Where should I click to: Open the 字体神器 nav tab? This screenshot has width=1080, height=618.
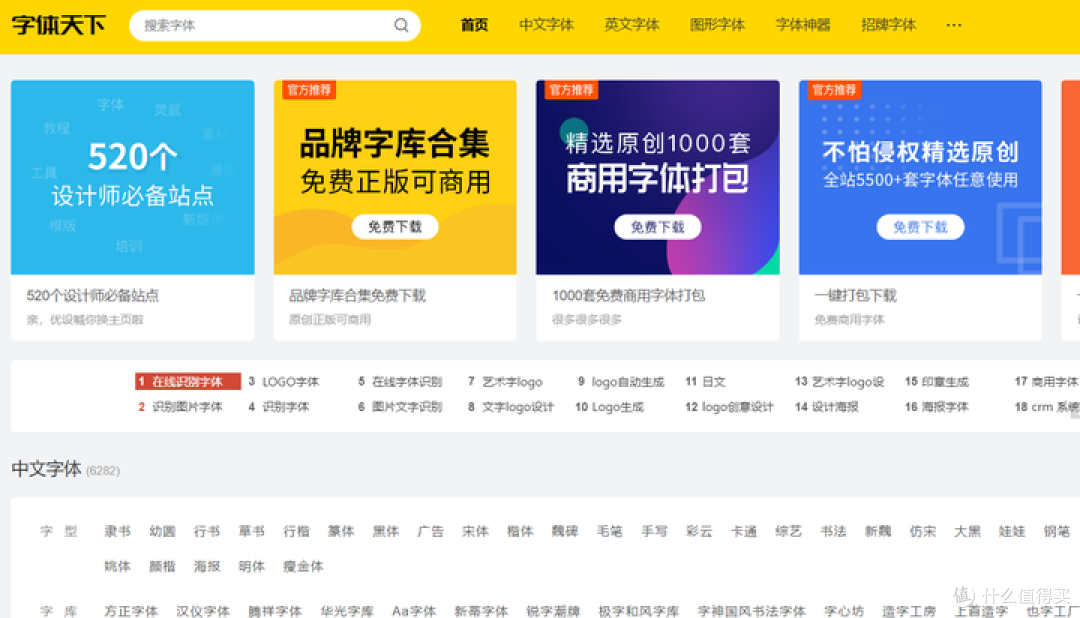pos(802,25)
